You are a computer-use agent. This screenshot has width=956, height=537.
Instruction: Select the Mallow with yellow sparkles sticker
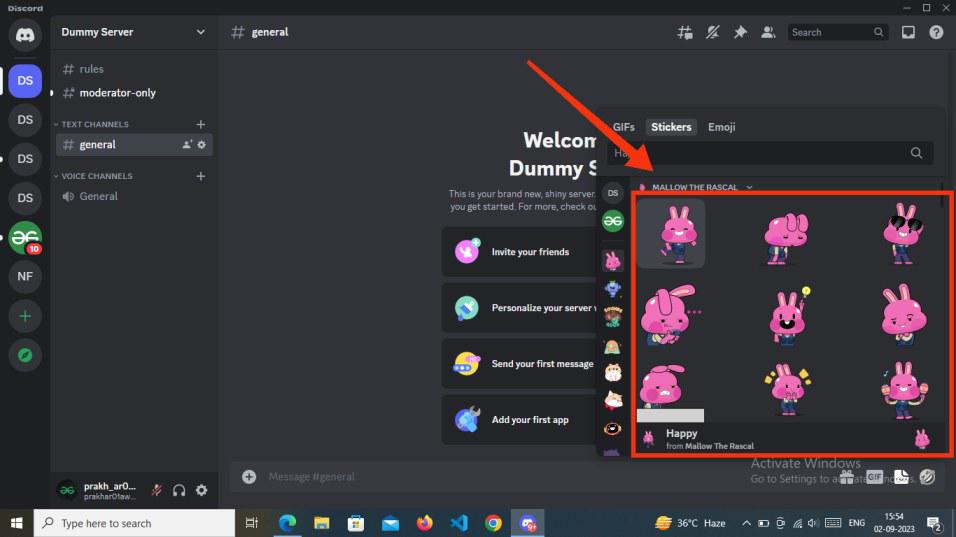787,389
